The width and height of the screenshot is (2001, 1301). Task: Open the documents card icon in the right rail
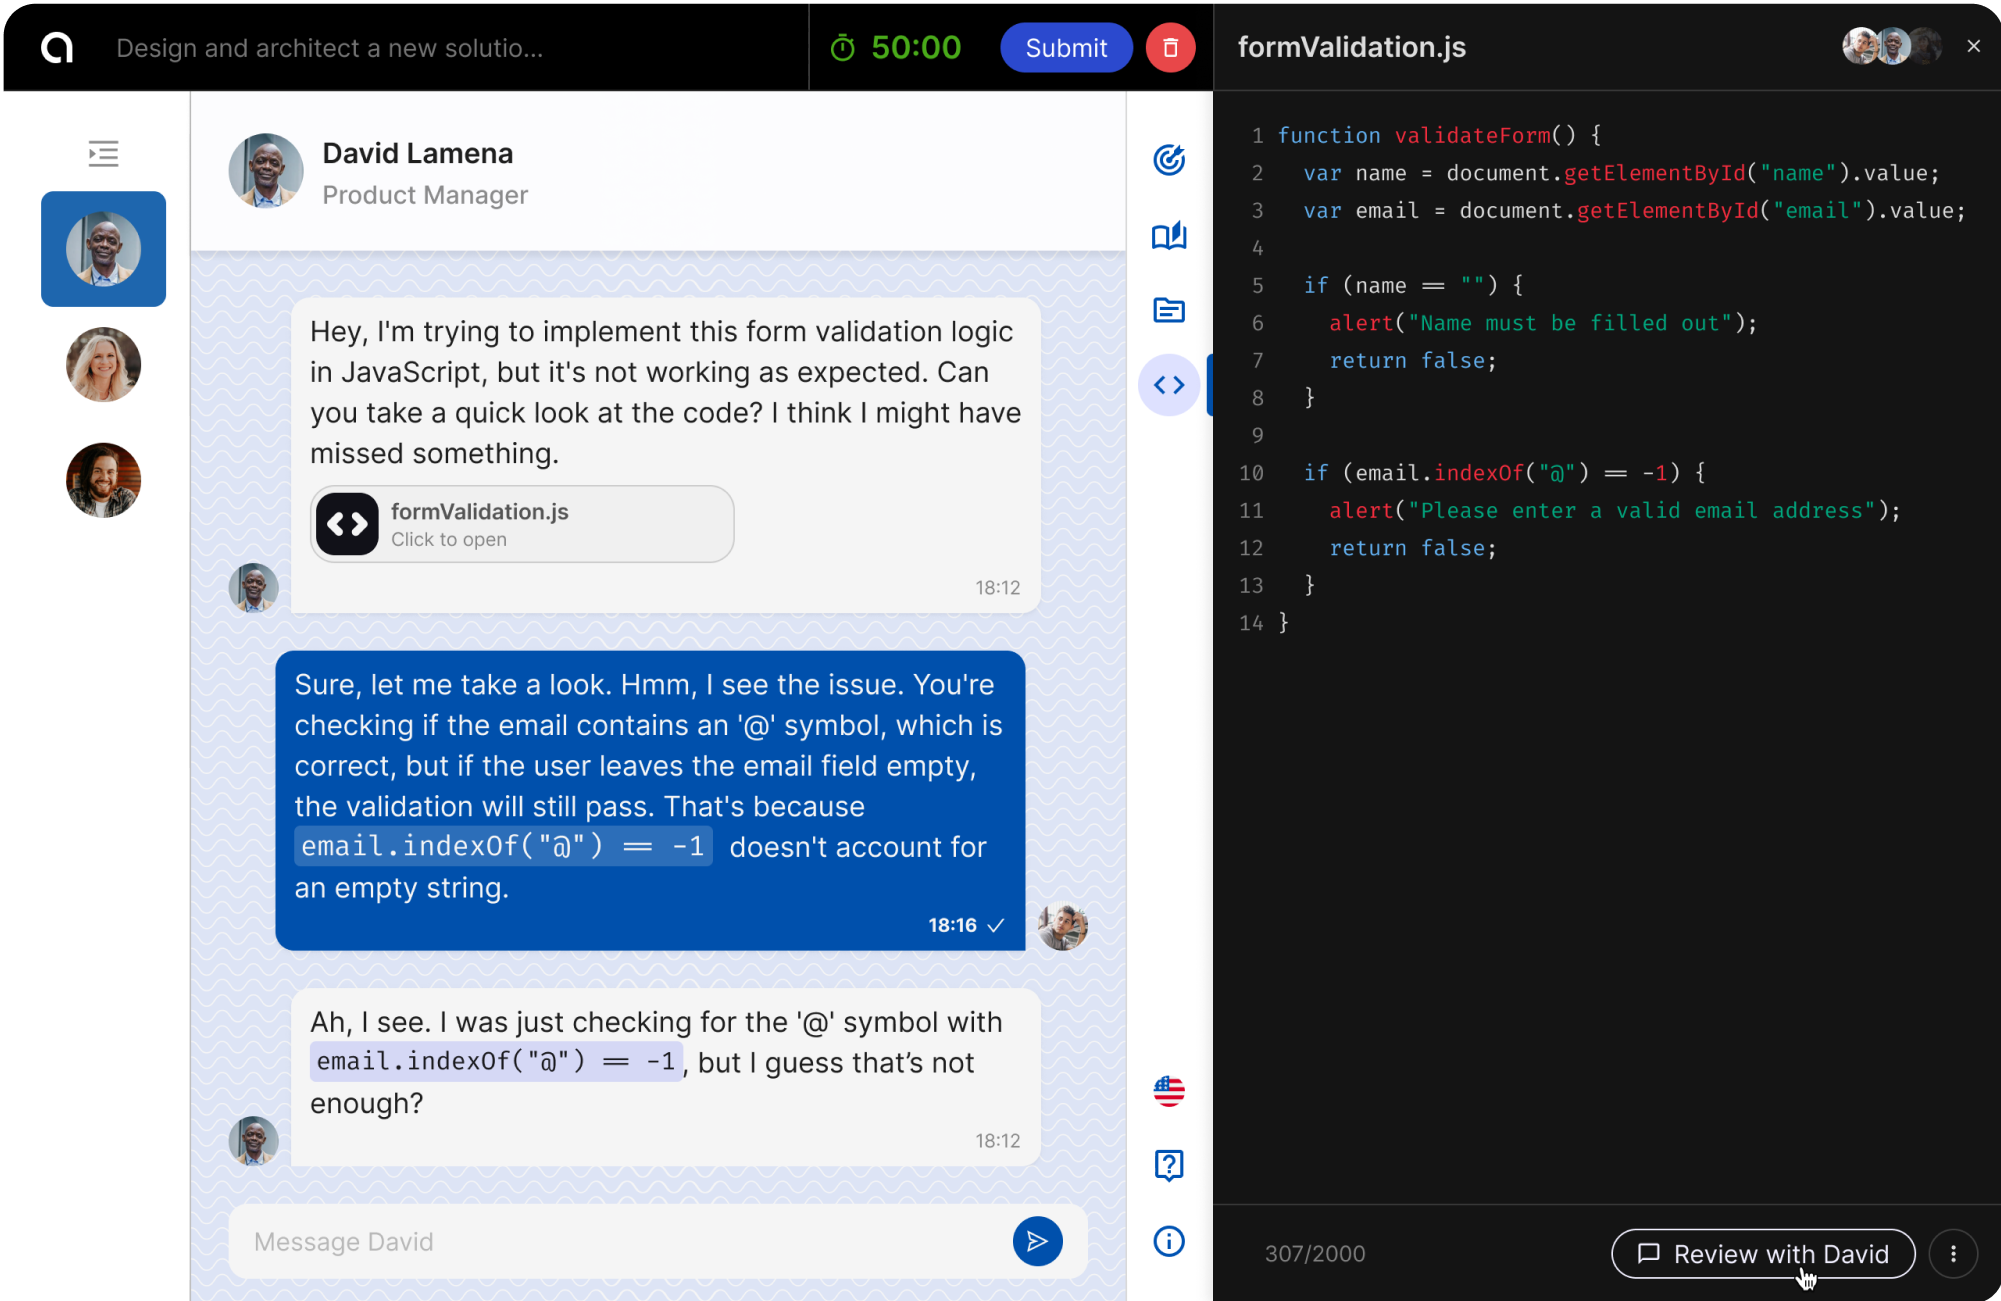1169,310
